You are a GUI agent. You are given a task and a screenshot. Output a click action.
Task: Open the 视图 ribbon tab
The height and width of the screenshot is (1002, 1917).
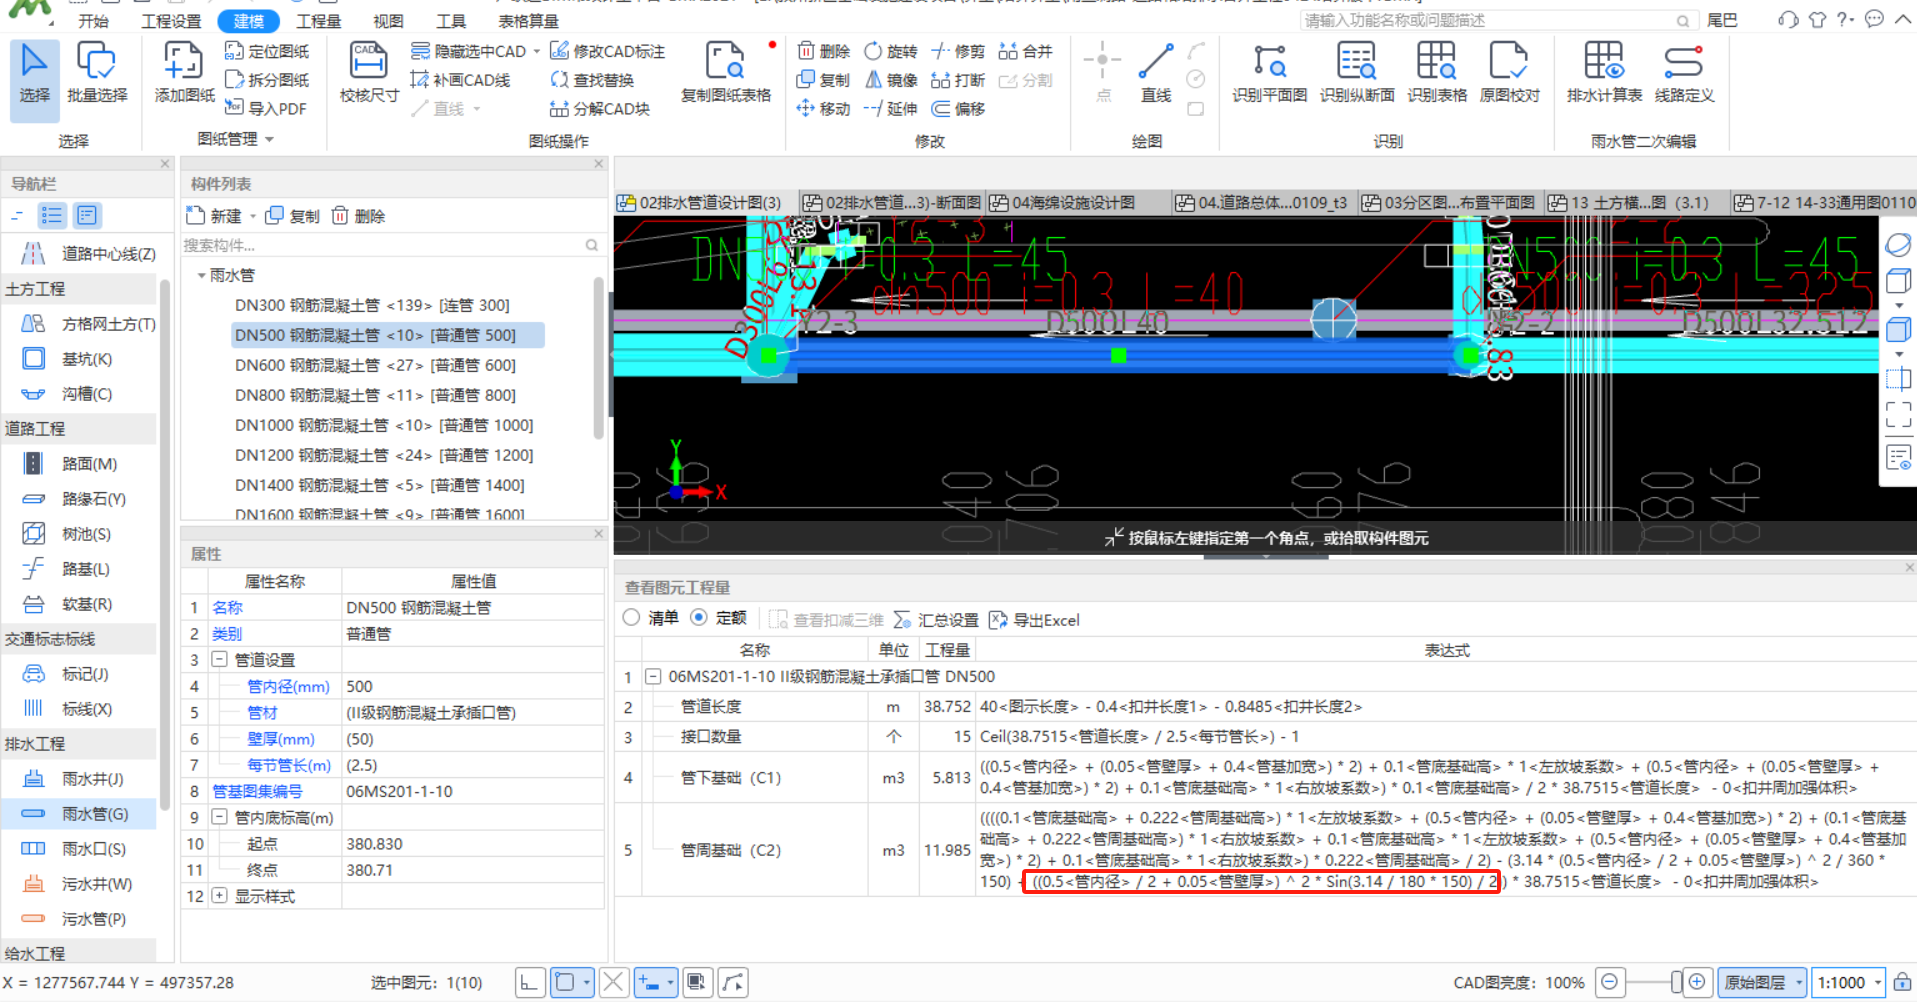tap(388, 21)
